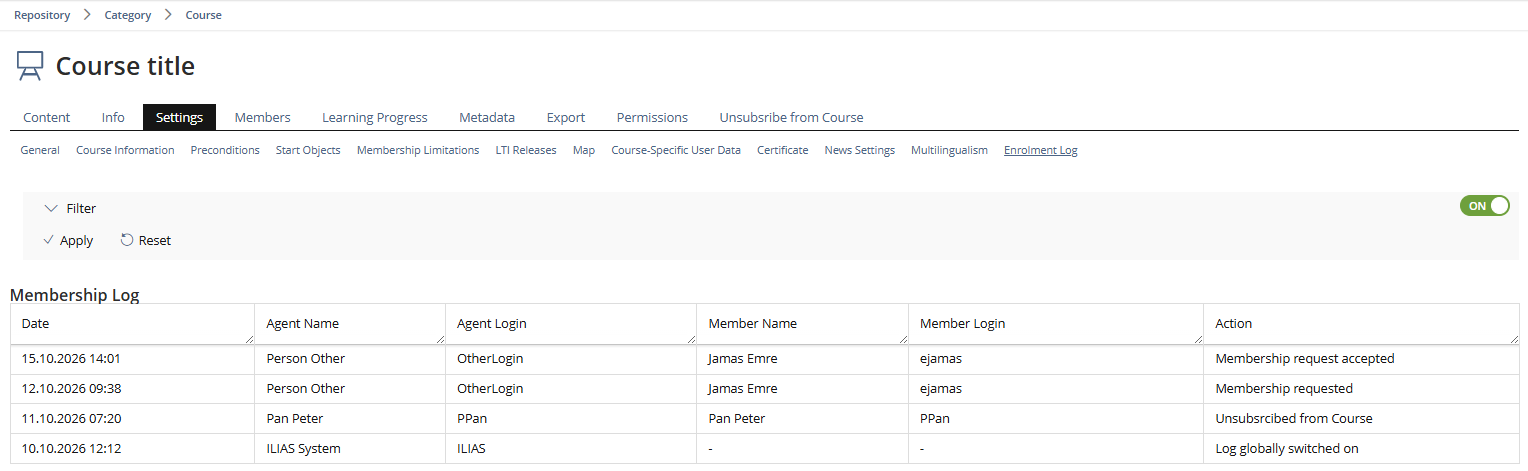
Task: Select date 10.10.2026 12:12
Action: pos(71,448)
